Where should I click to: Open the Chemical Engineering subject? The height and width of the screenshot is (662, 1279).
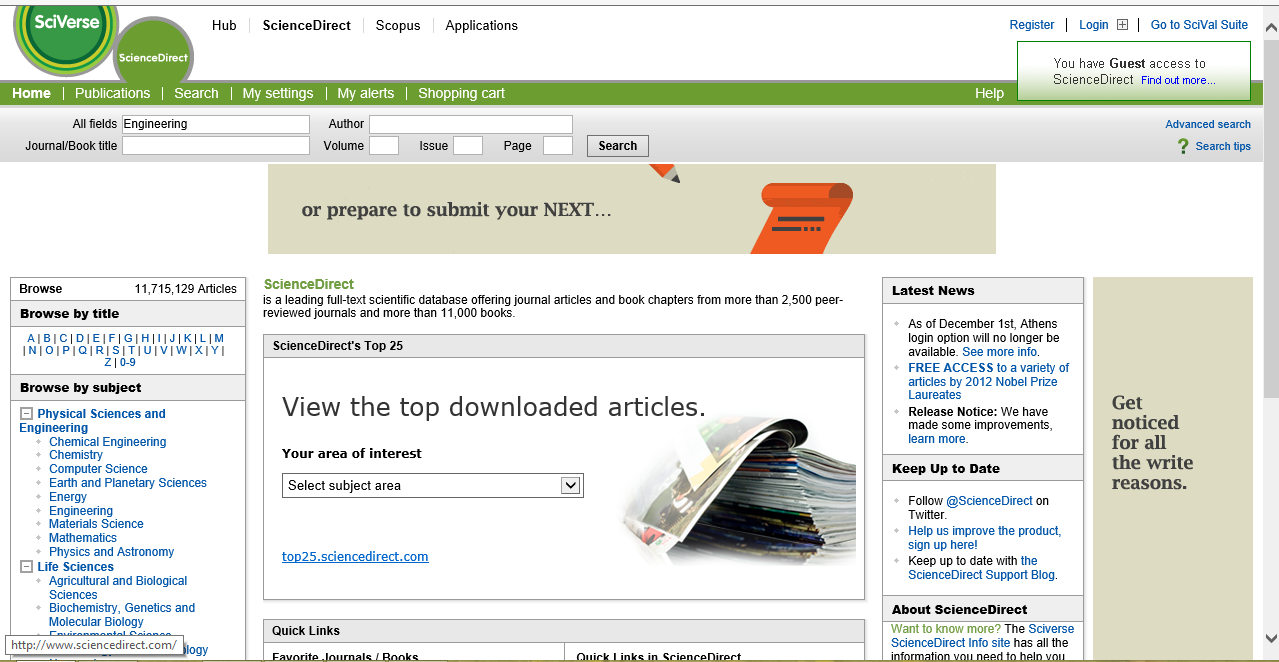click(108, 441)
